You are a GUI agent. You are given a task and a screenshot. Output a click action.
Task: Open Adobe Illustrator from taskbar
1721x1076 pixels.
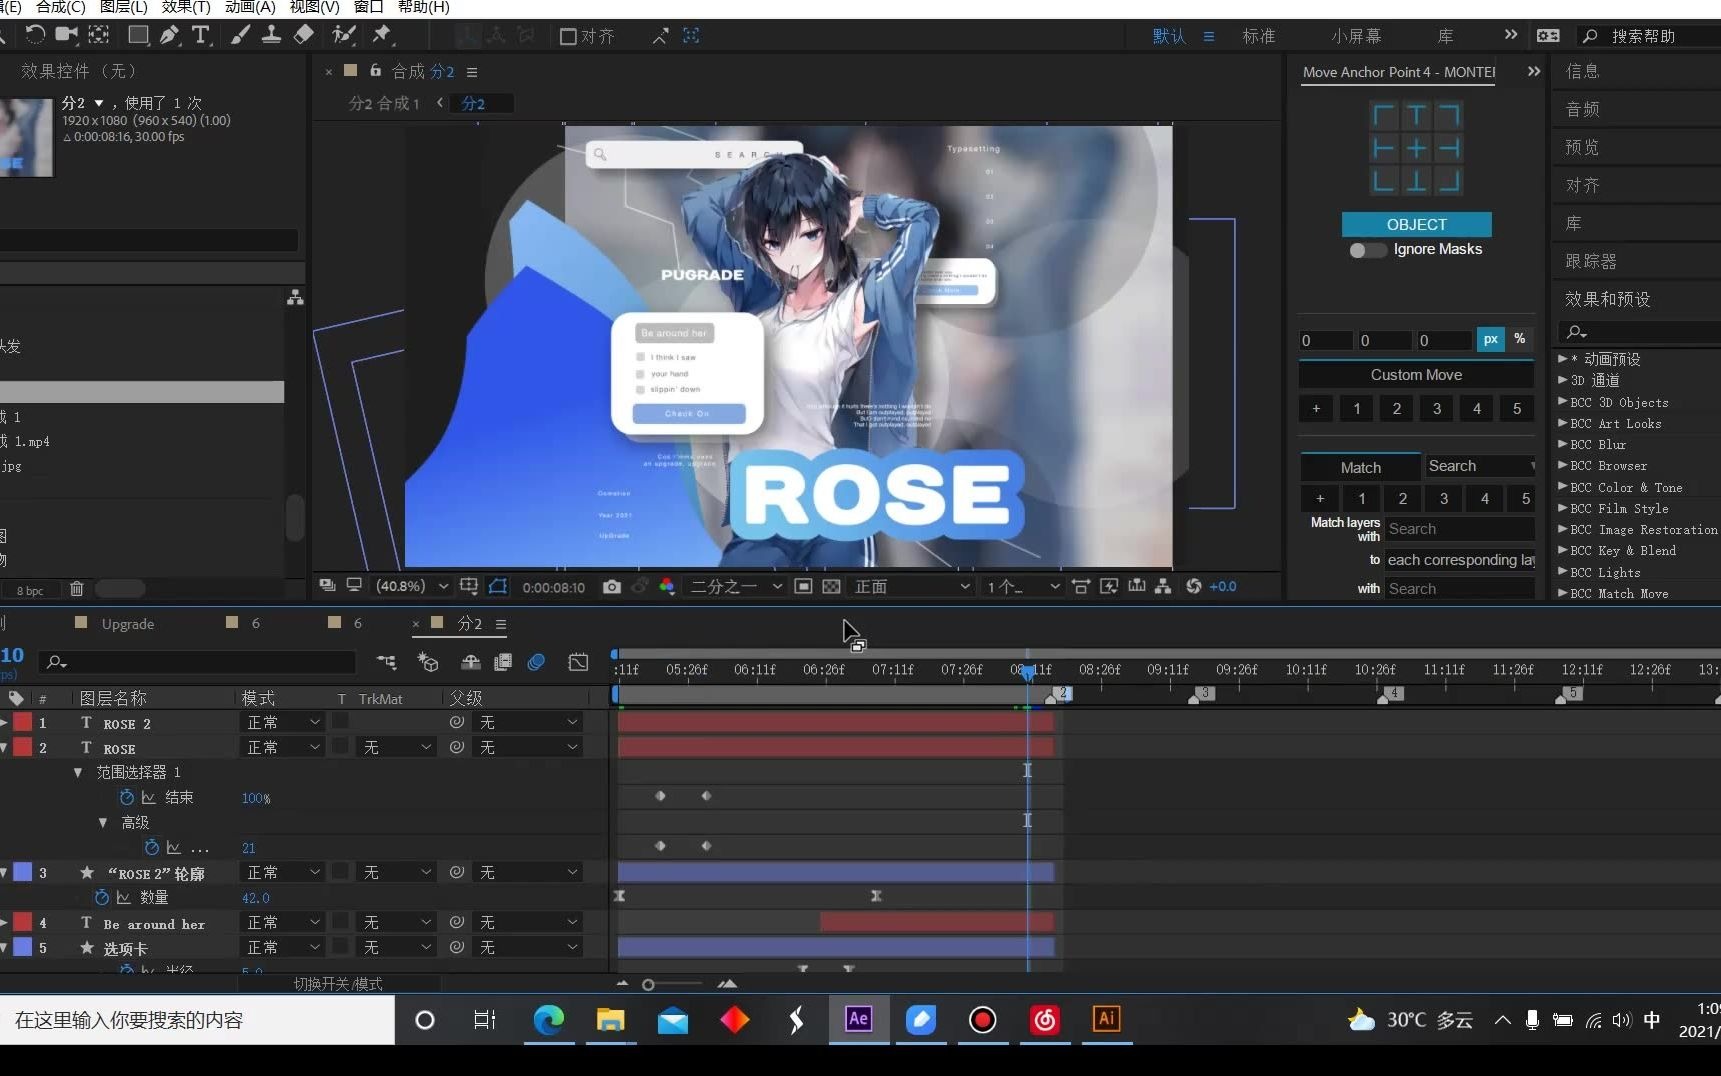point(1105,1019)
